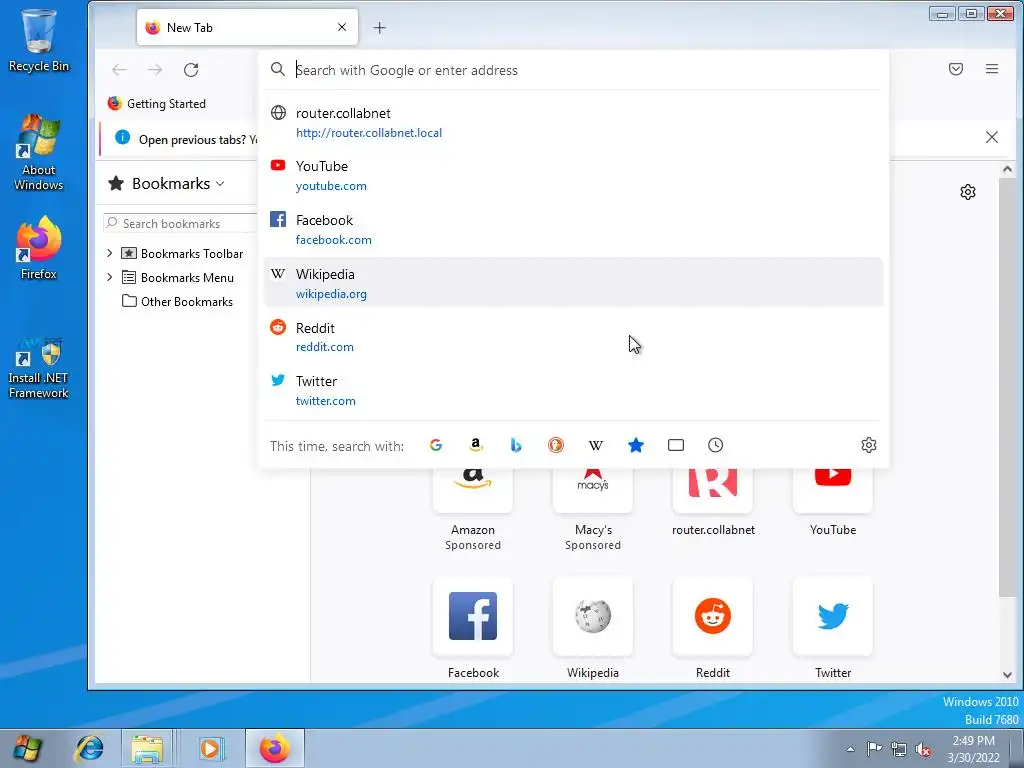
Task: Dismiss the Open previous tabs notification
Action: [991, 137]
